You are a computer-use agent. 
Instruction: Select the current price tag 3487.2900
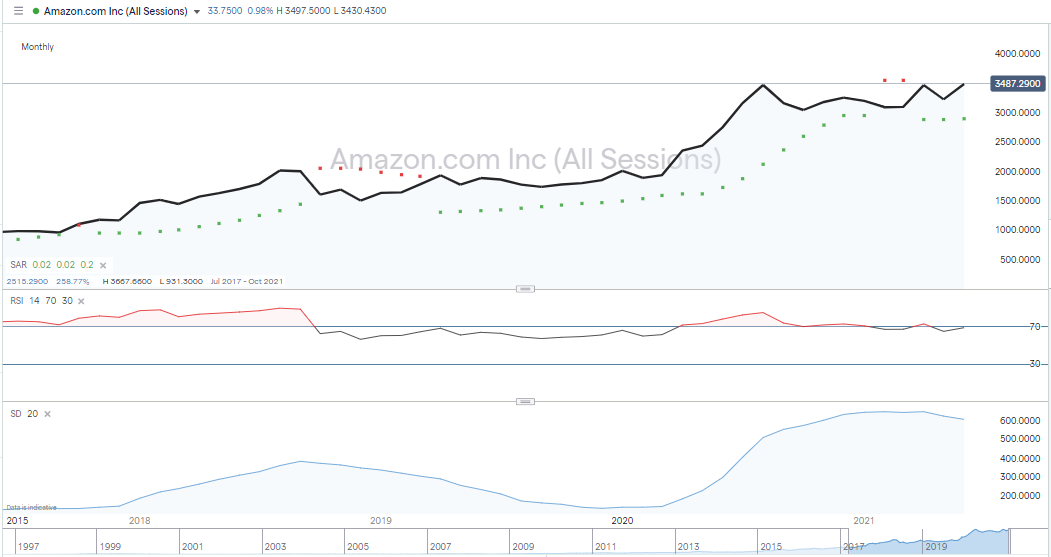1017,84
